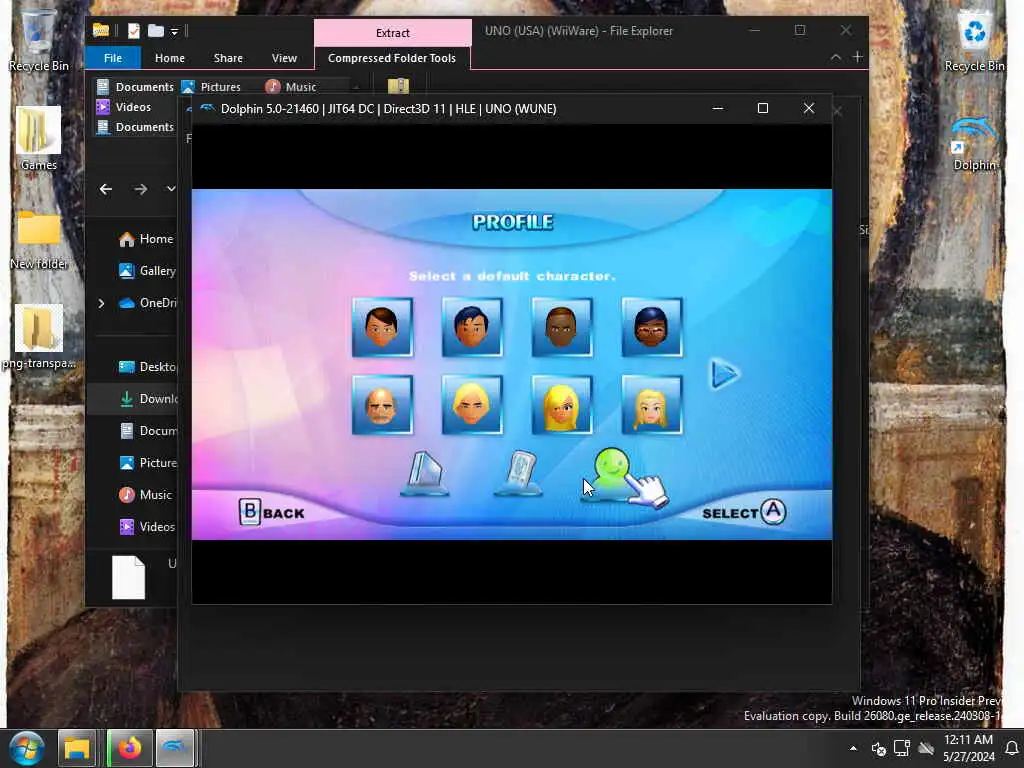Open the Home ribbon tab in File Explorer
1024x768 pixels.
(170, 58)
